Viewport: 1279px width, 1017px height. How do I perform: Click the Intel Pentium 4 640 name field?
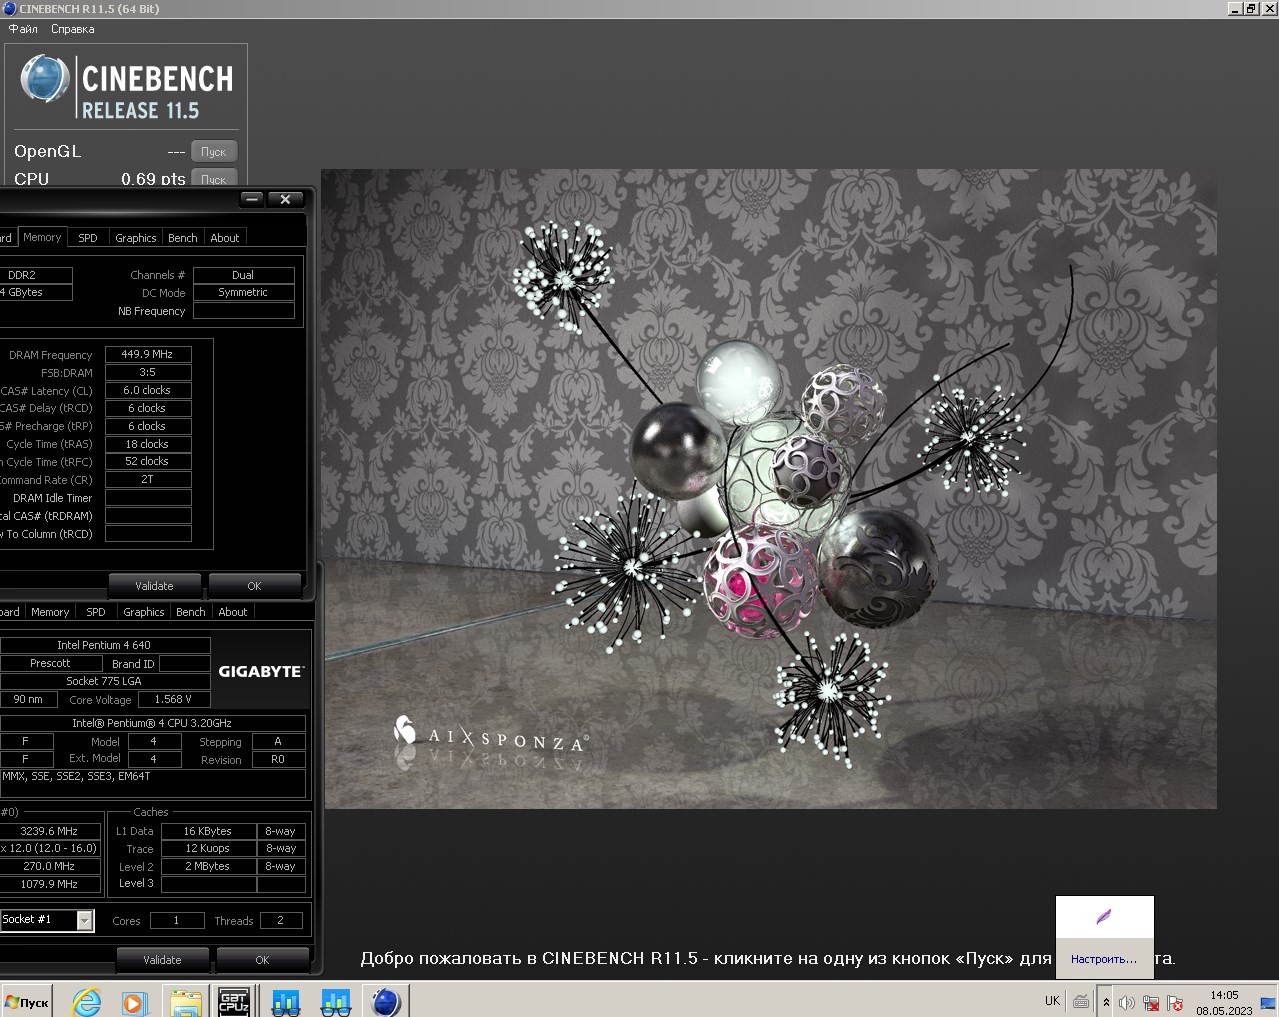tap(105, 645)
